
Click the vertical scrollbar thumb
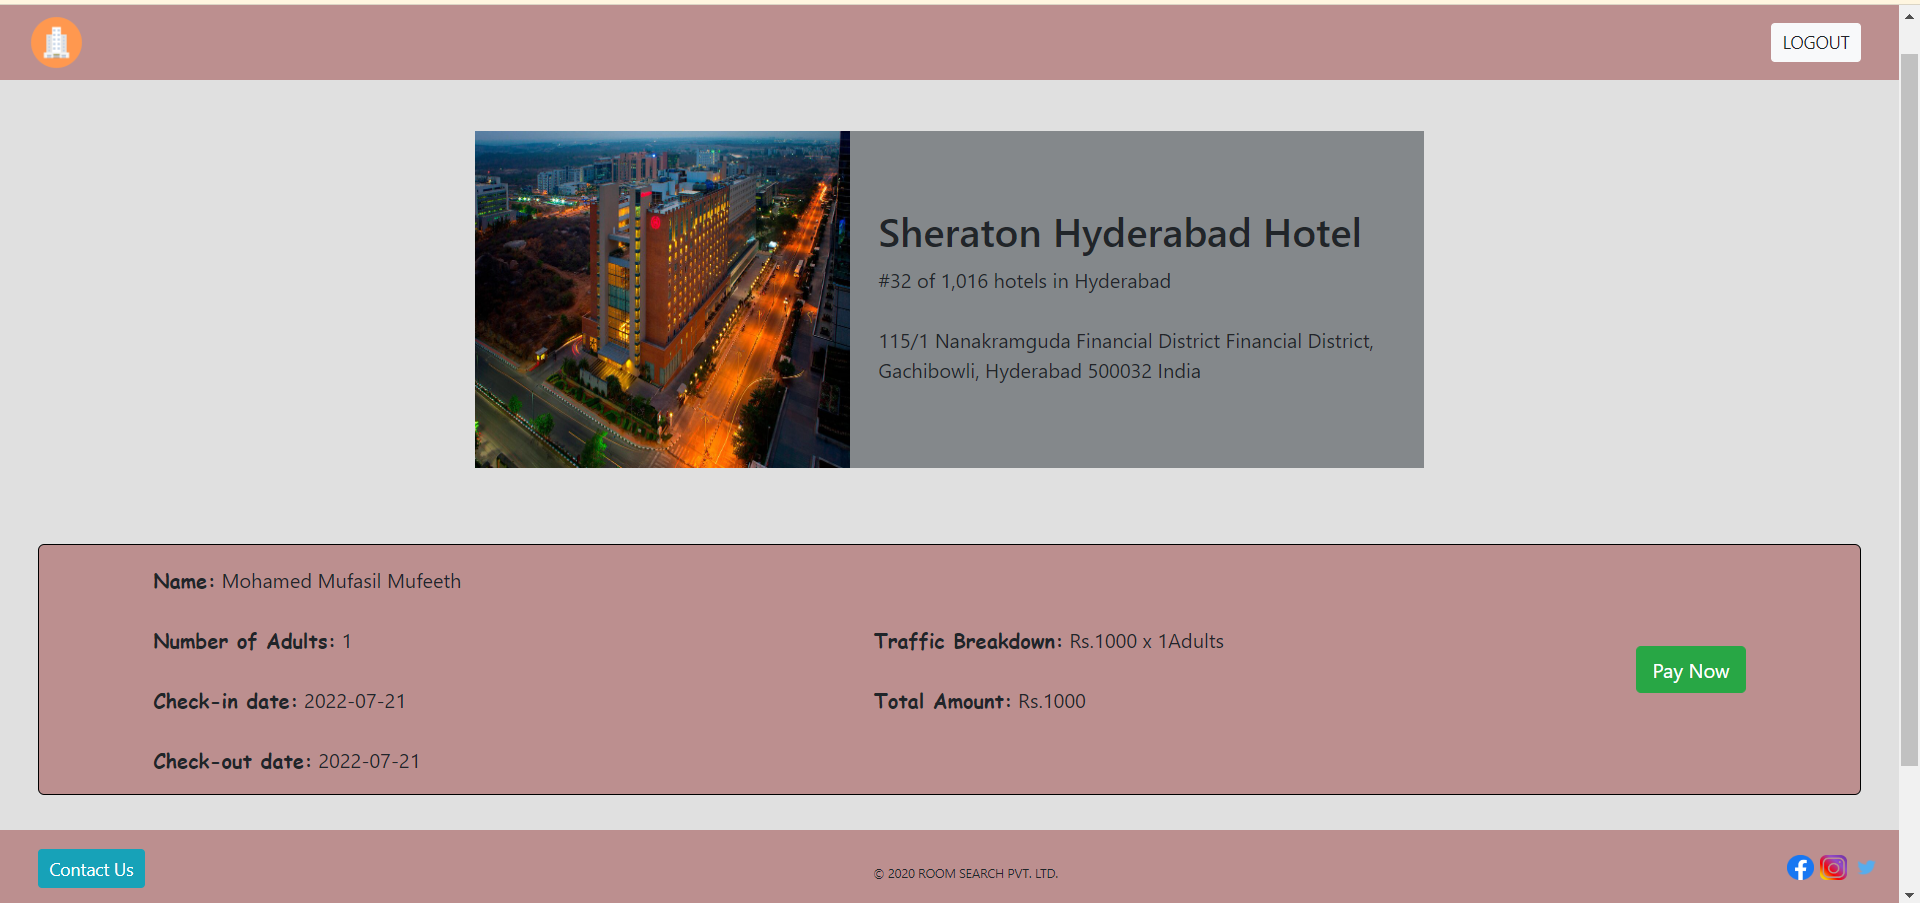pyautogui.click(x=1909, y=410)
